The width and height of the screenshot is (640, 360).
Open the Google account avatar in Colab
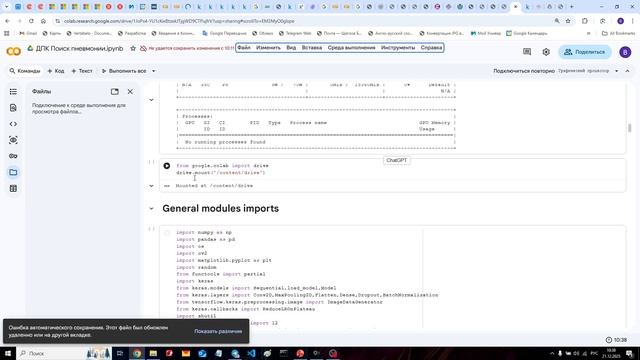point(625,52)
